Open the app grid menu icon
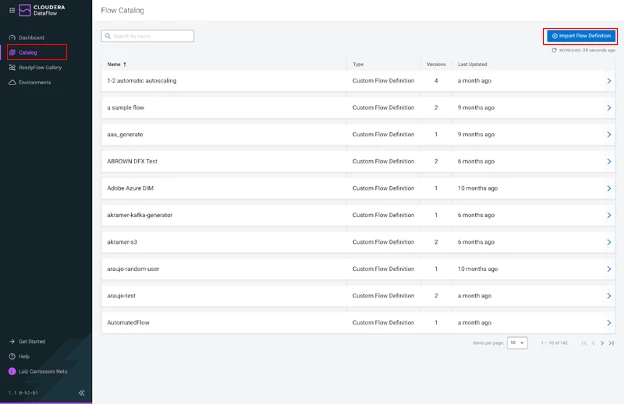624x404 pixels. tap(12, 10)
